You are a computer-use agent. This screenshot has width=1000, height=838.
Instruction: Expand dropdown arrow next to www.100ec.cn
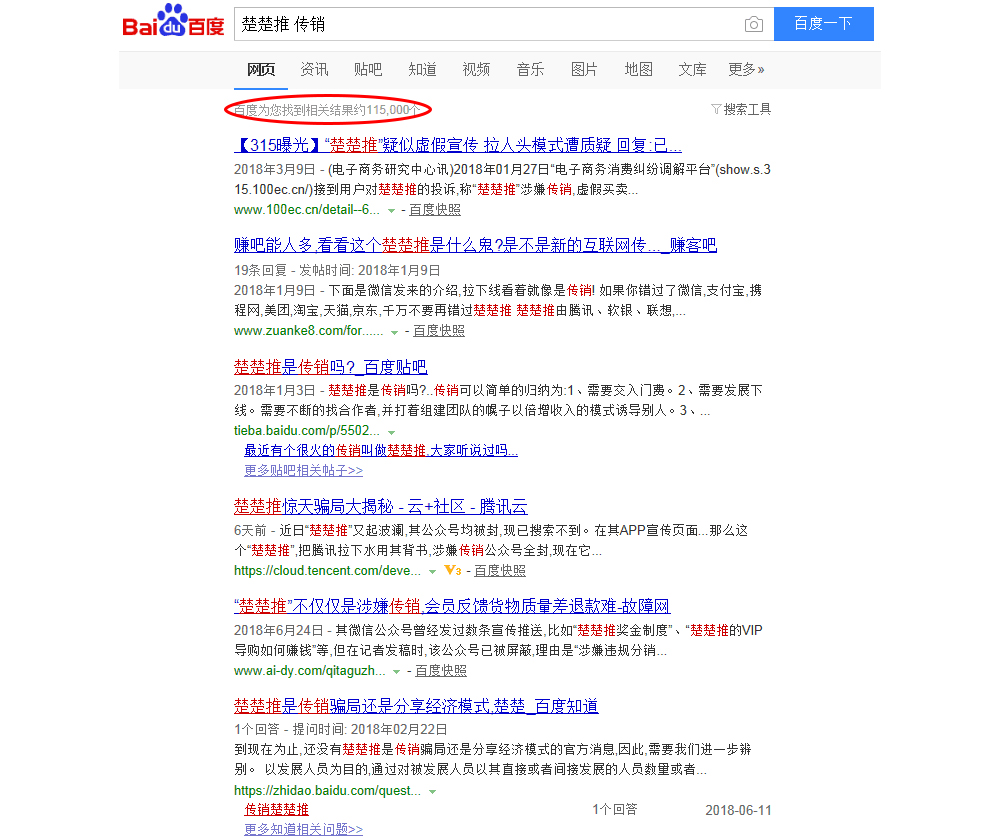coord(392,211)
